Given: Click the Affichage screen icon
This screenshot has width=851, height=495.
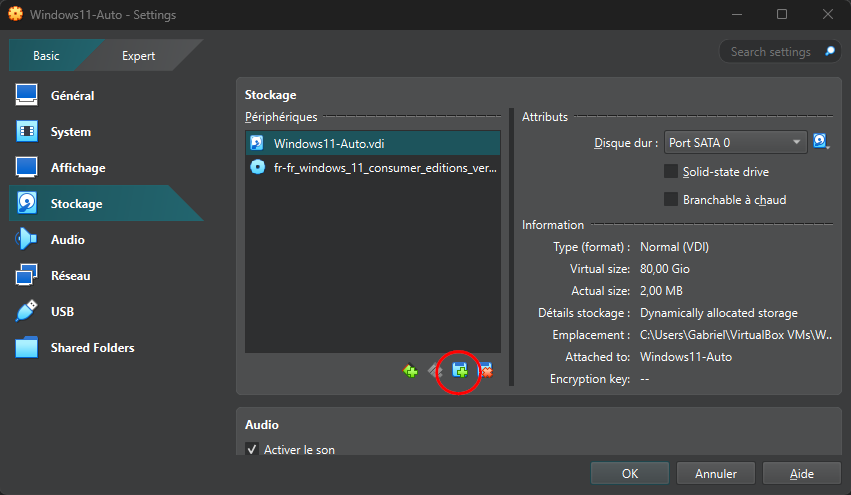Looking at the screenshot, I should pyautogui.click(x=27, y=167).
